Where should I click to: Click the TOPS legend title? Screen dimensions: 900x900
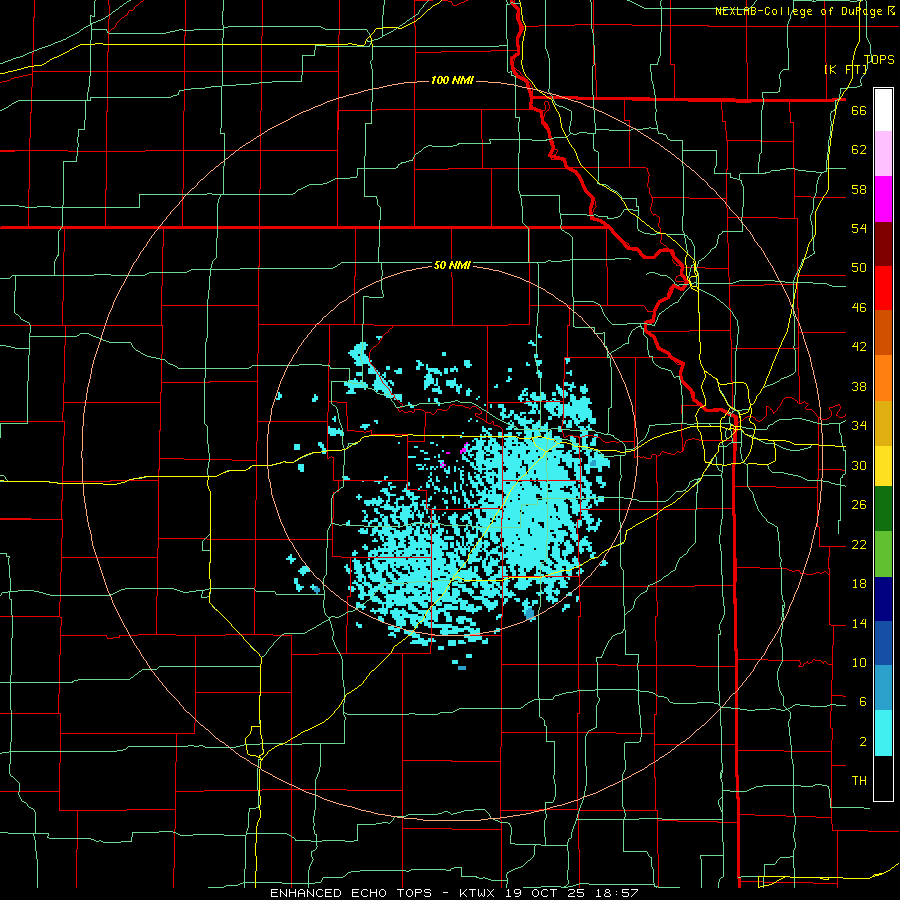[879, 59]
